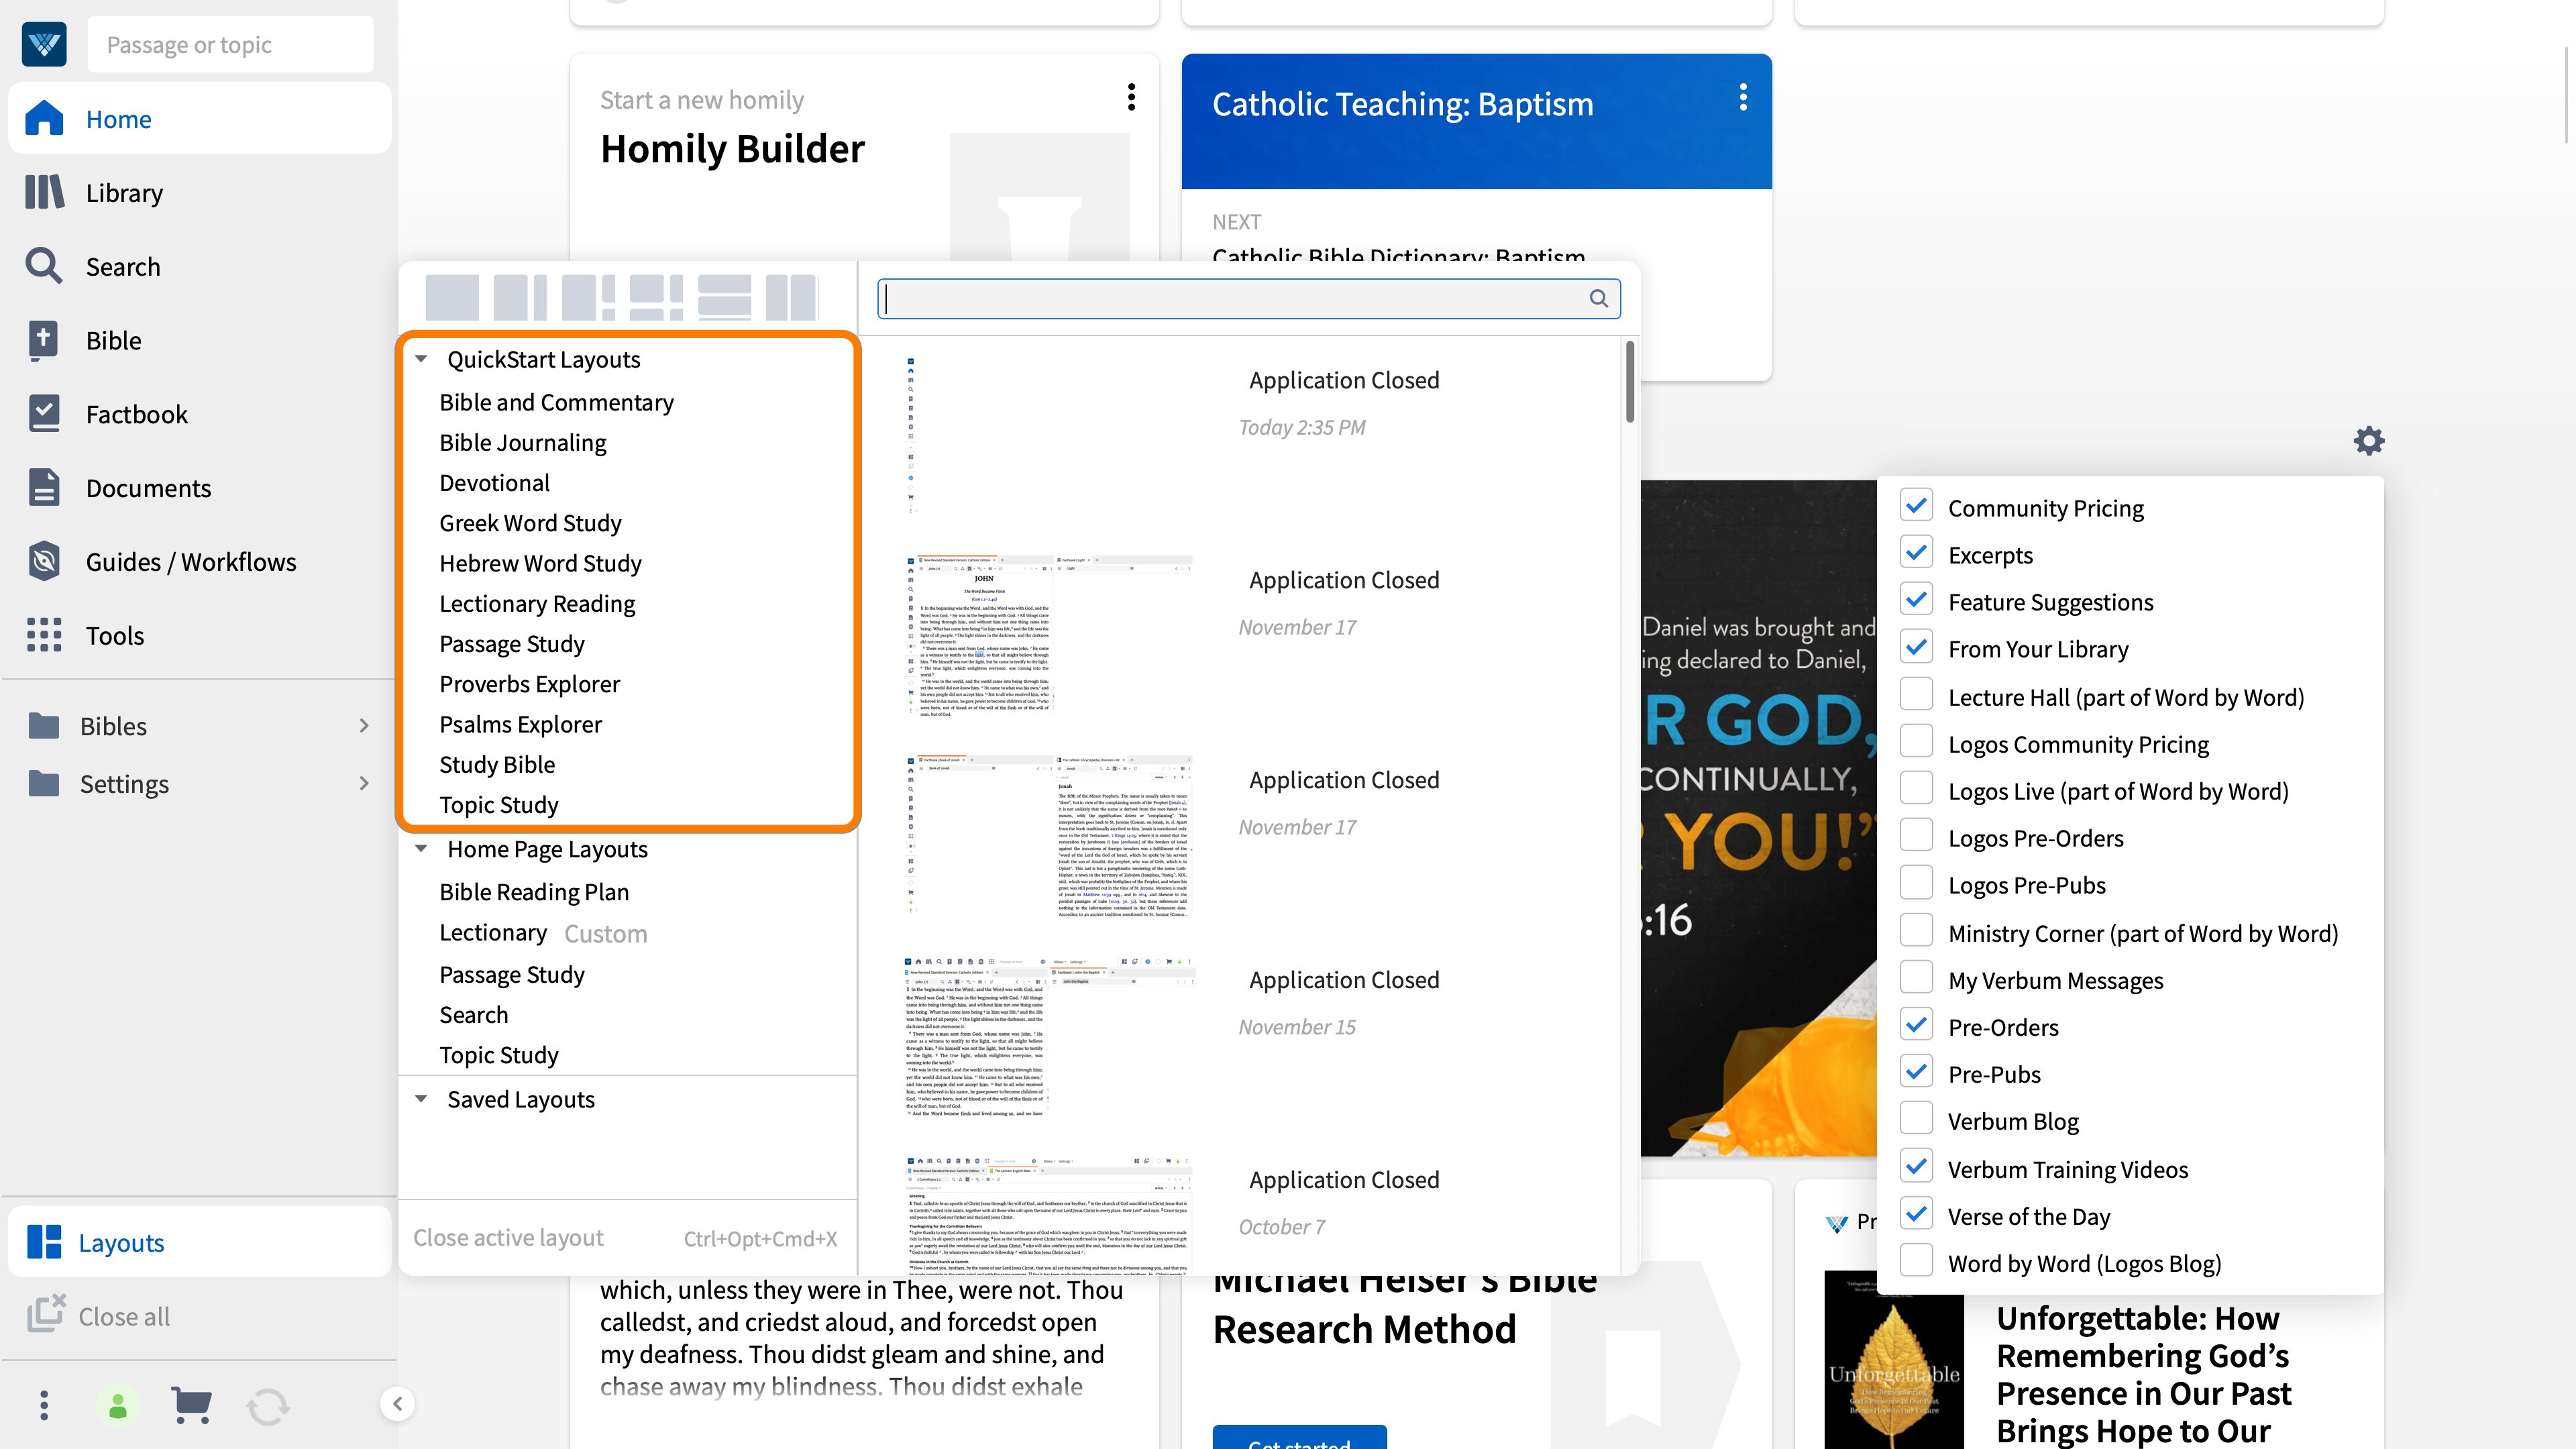Open the dashboard settings gear icon

(x=2368, y=440)
